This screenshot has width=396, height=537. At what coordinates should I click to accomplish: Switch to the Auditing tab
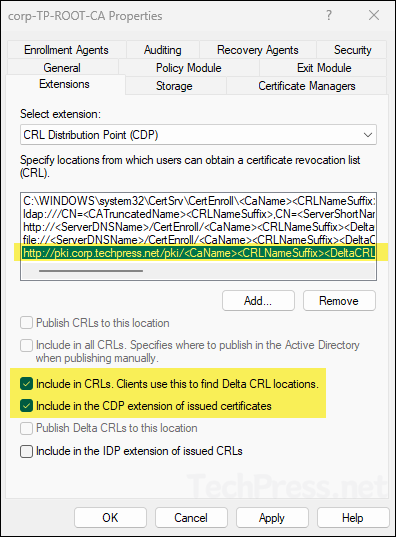click(x=163, y=50)
